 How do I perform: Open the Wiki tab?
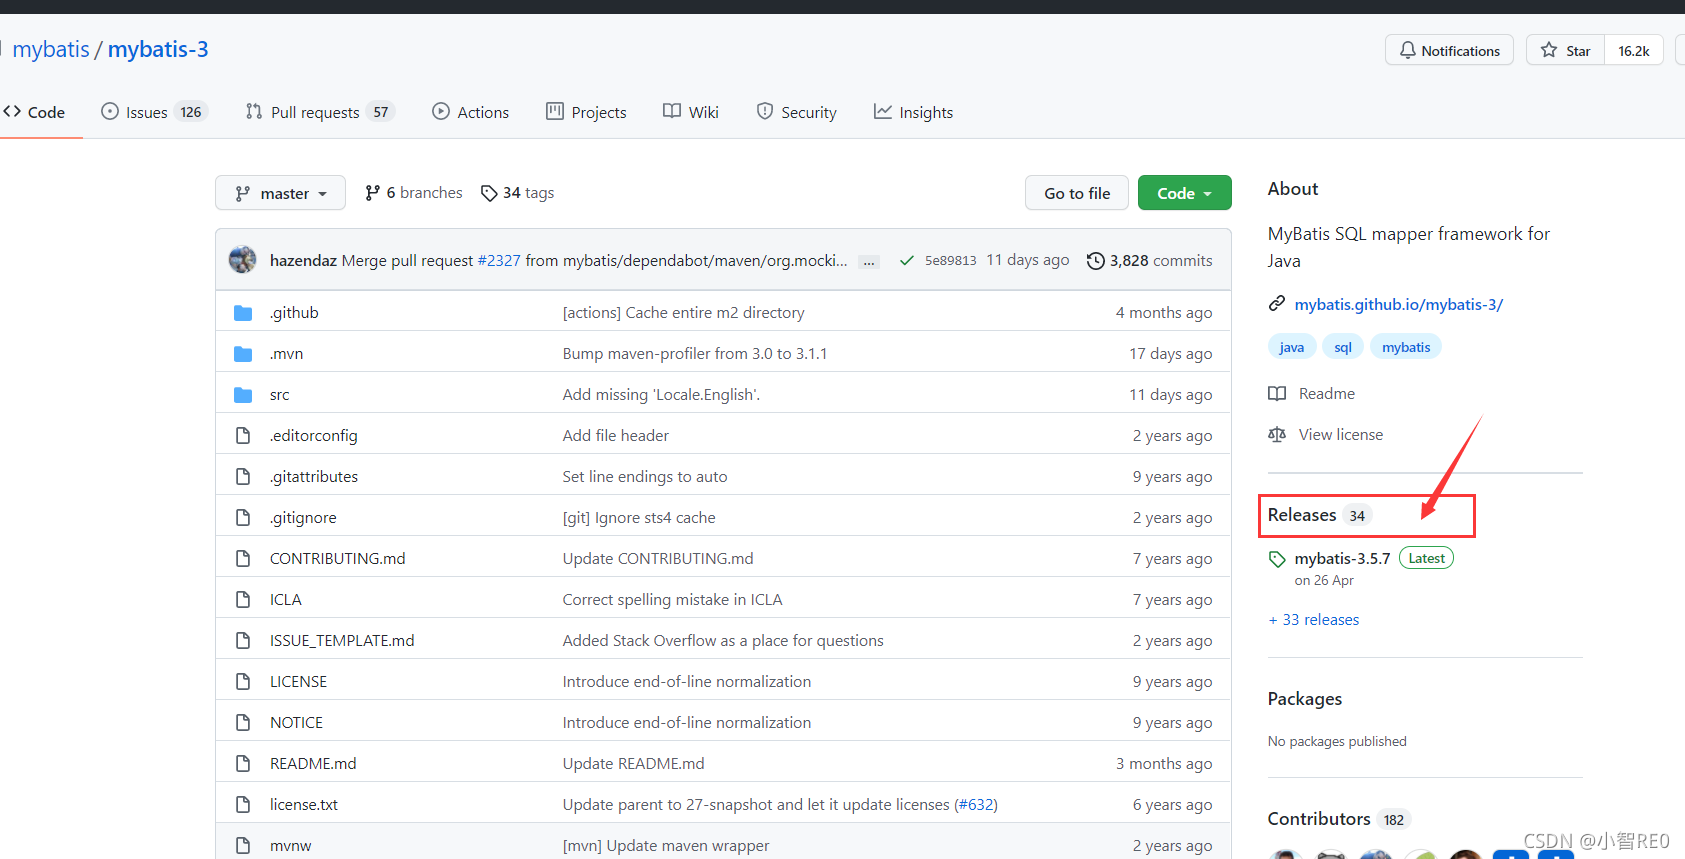click(691, 112)
